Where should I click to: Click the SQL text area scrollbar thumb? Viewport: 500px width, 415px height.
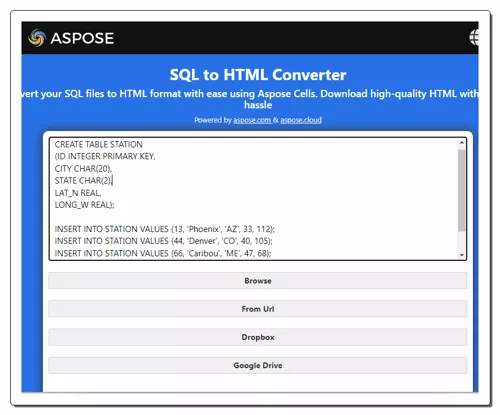pos(461,190)
